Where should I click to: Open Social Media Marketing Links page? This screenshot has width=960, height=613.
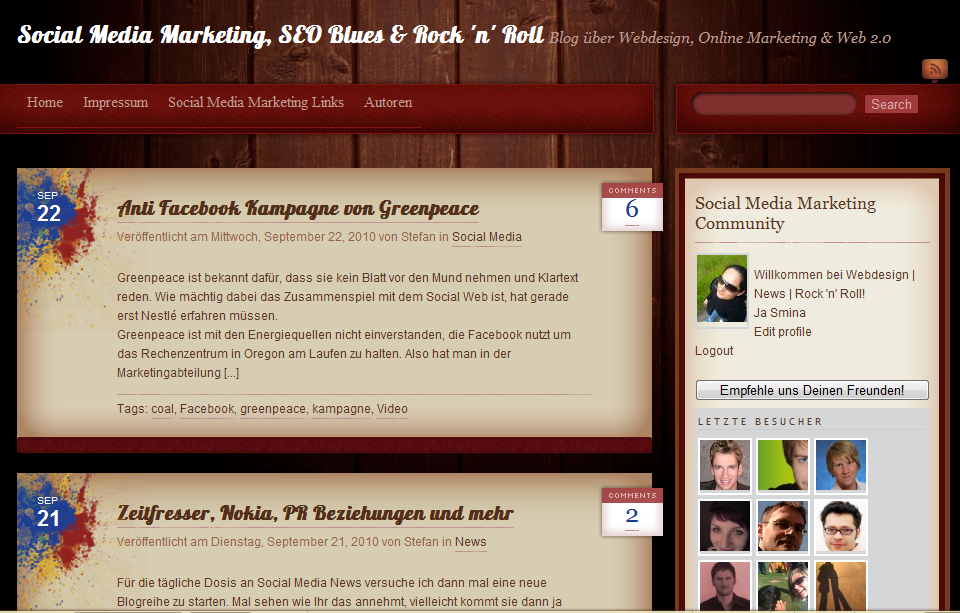pos(256,102)
